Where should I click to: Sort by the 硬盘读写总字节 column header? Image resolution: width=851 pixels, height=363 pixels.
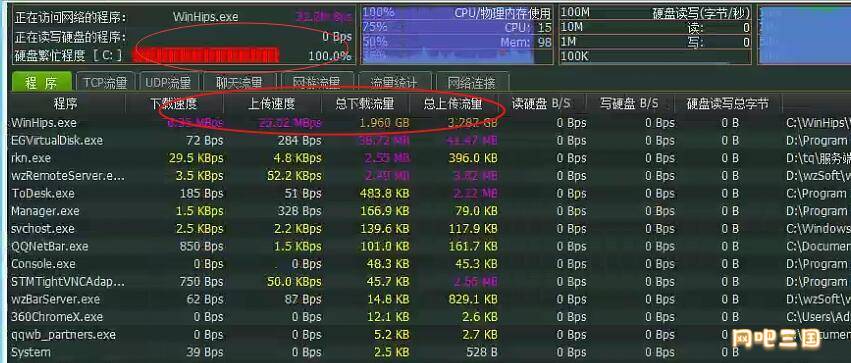728,103
